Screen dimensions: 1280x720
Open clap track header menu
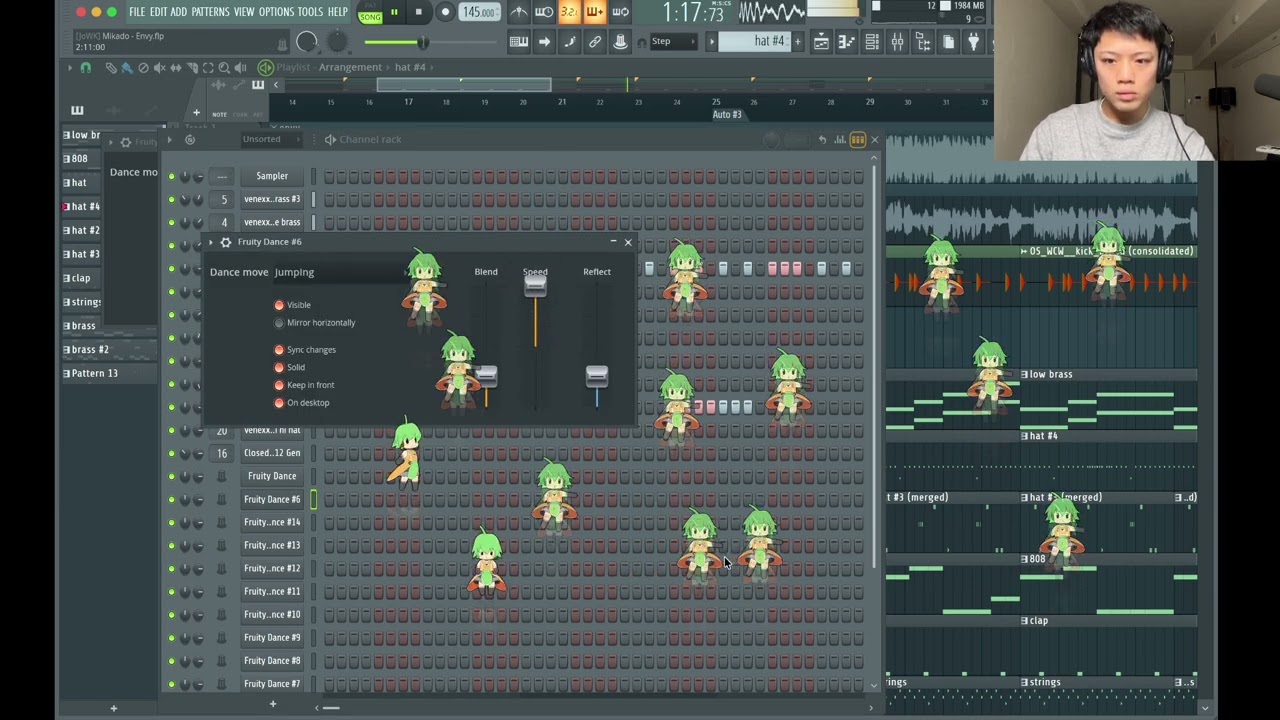point(1025,621)
